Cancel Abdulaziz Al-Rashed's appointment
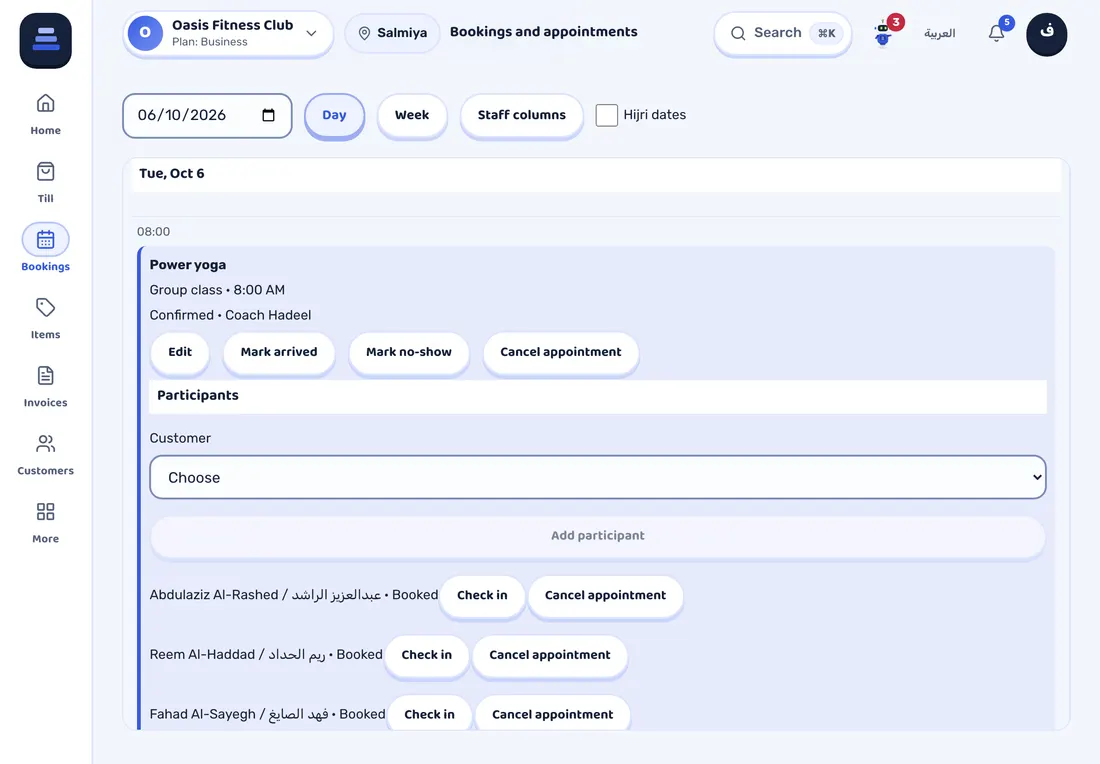 tap(605, 596)
